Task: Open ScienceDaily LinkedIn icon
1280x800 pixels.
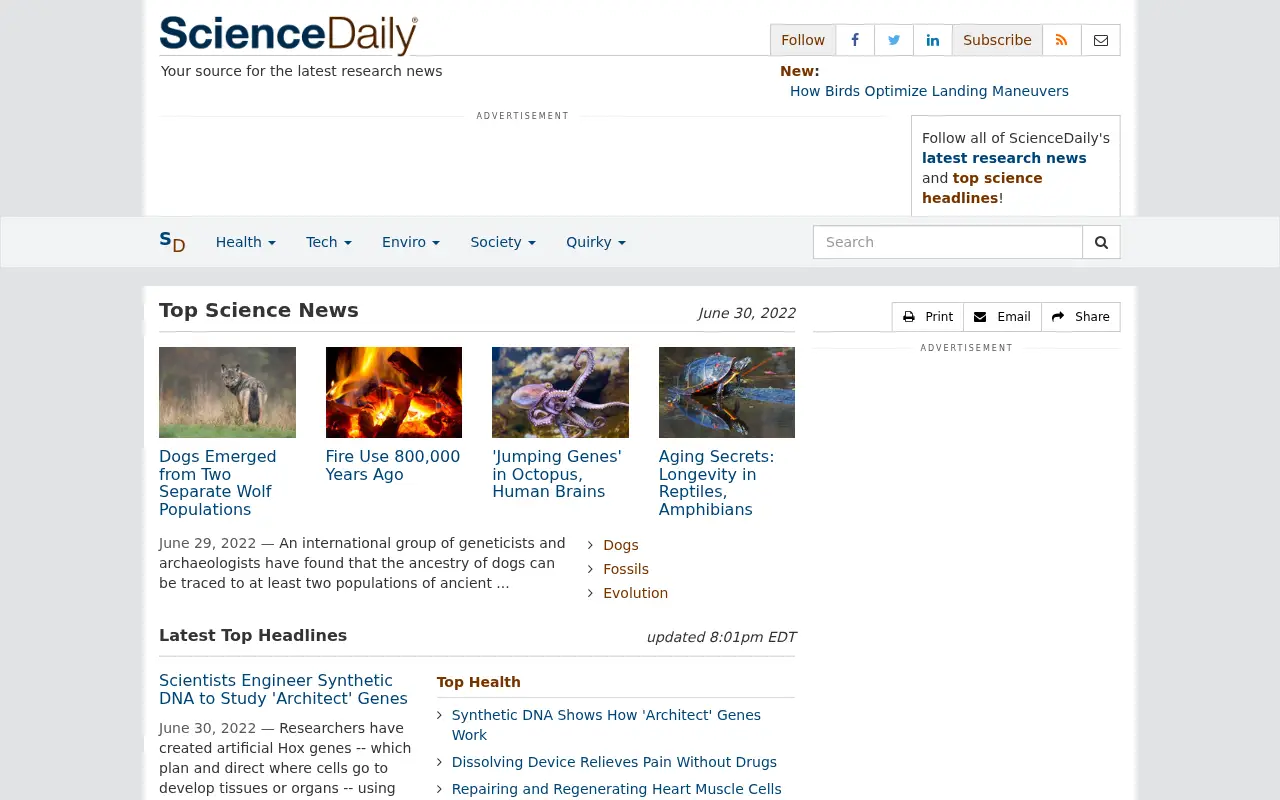Action: point(933,40)
